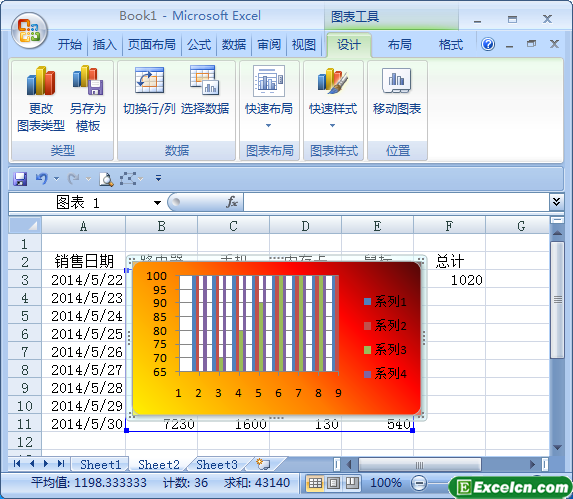
Task: Select the Sheet2 worksheet tab
Action: [x=159, y=464]
